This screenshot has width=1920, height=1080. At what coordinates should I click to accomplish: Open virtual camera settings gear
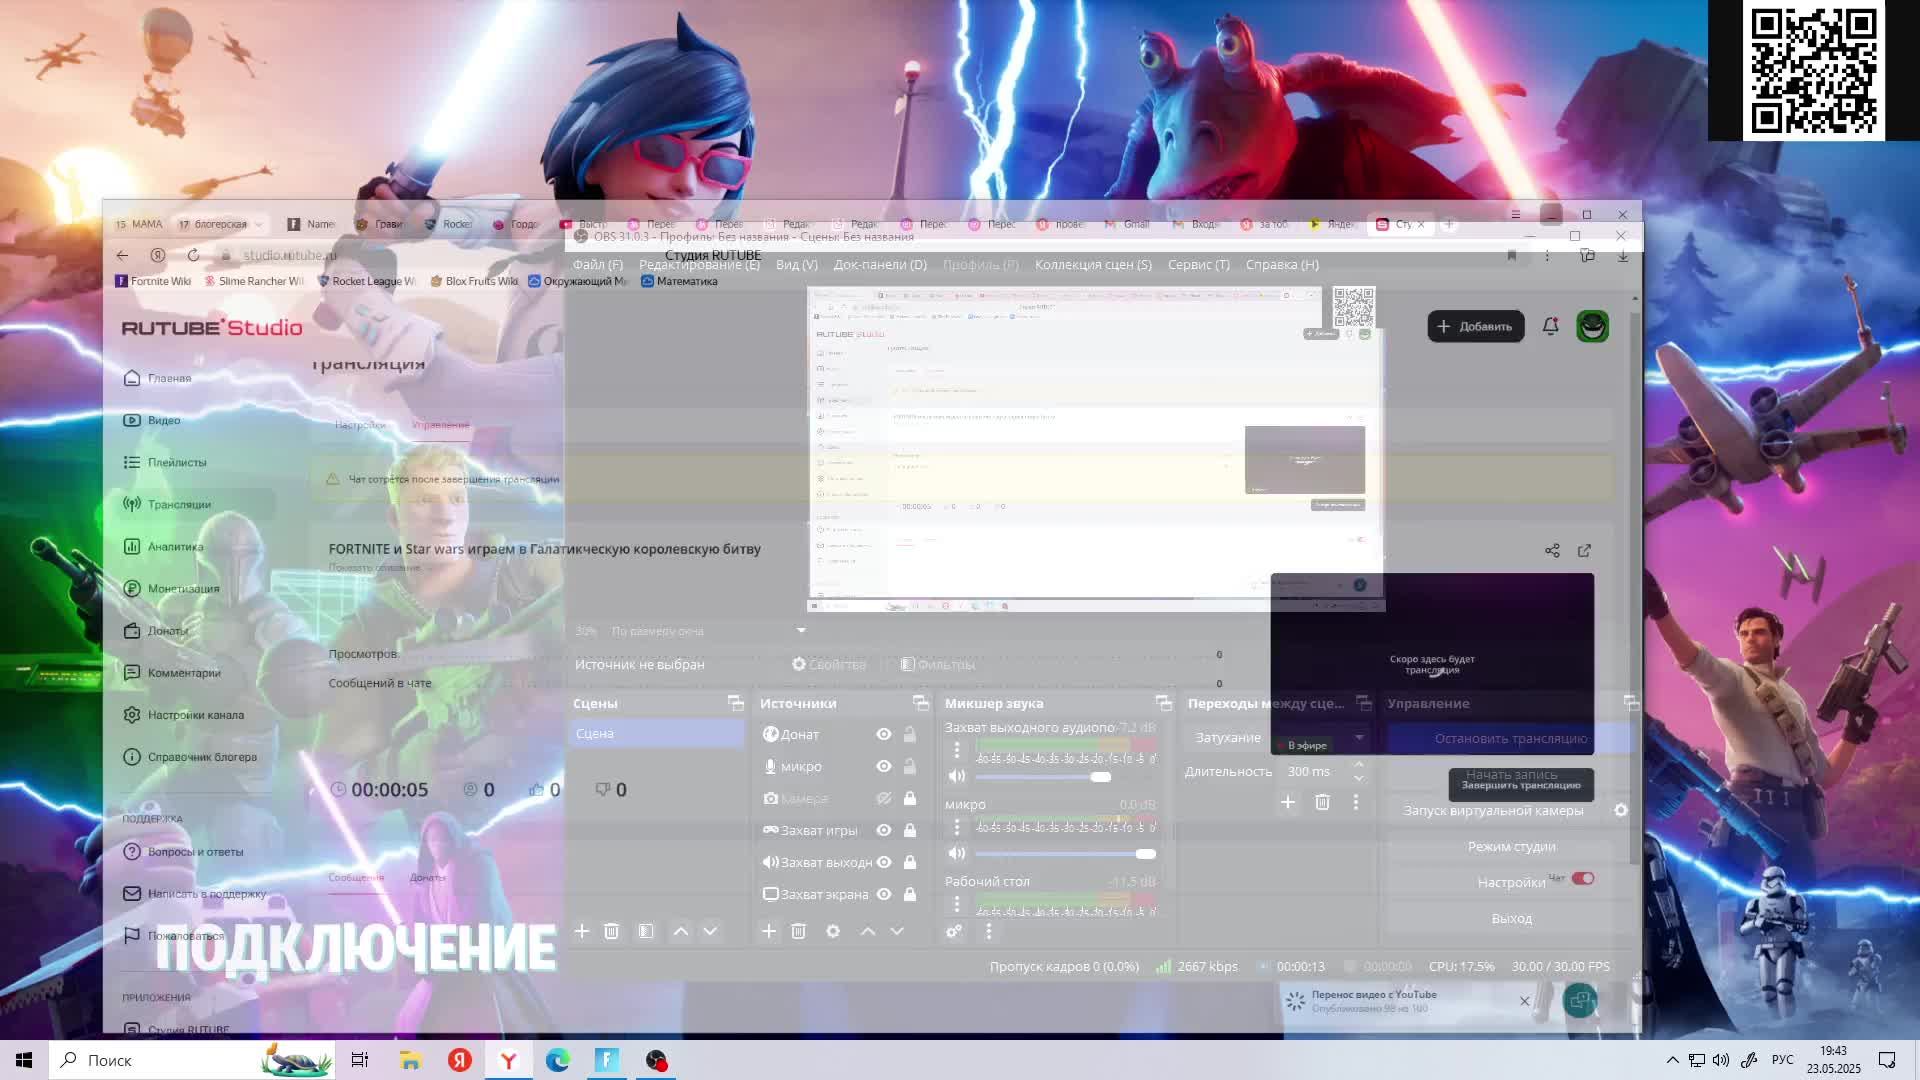1621,810
